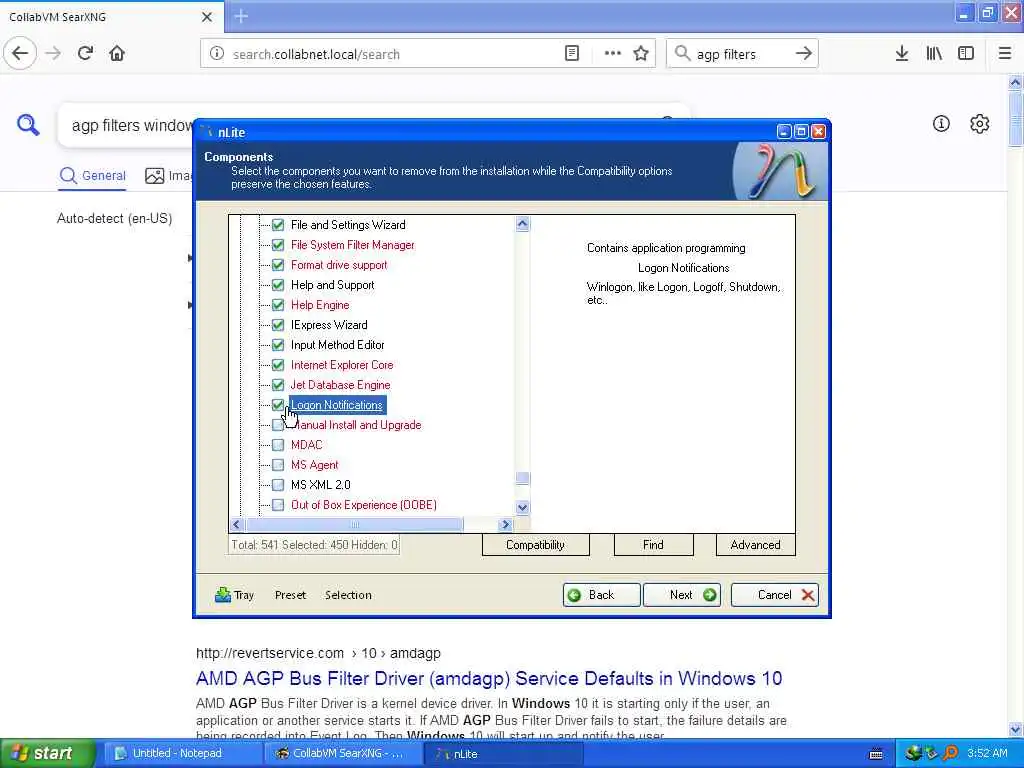Open Firefox hamburger menu

[x=1005, y=54]
